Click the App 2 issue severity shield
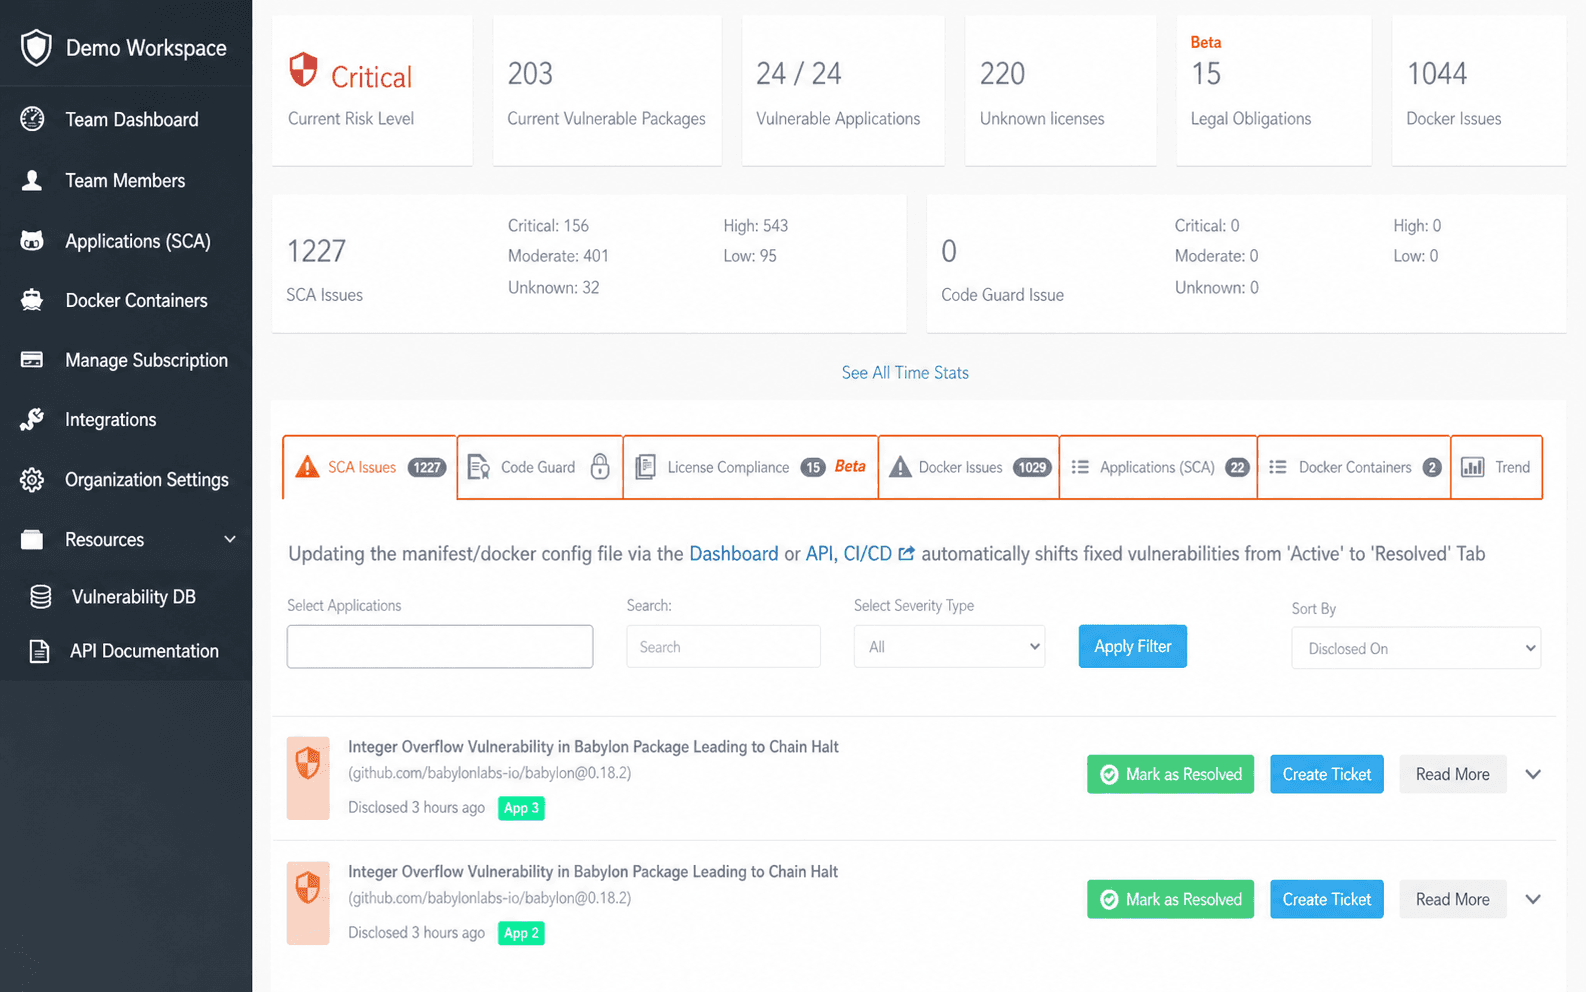Image resolution: width=1586 pixels, height=992 pixels. [308, 888]
